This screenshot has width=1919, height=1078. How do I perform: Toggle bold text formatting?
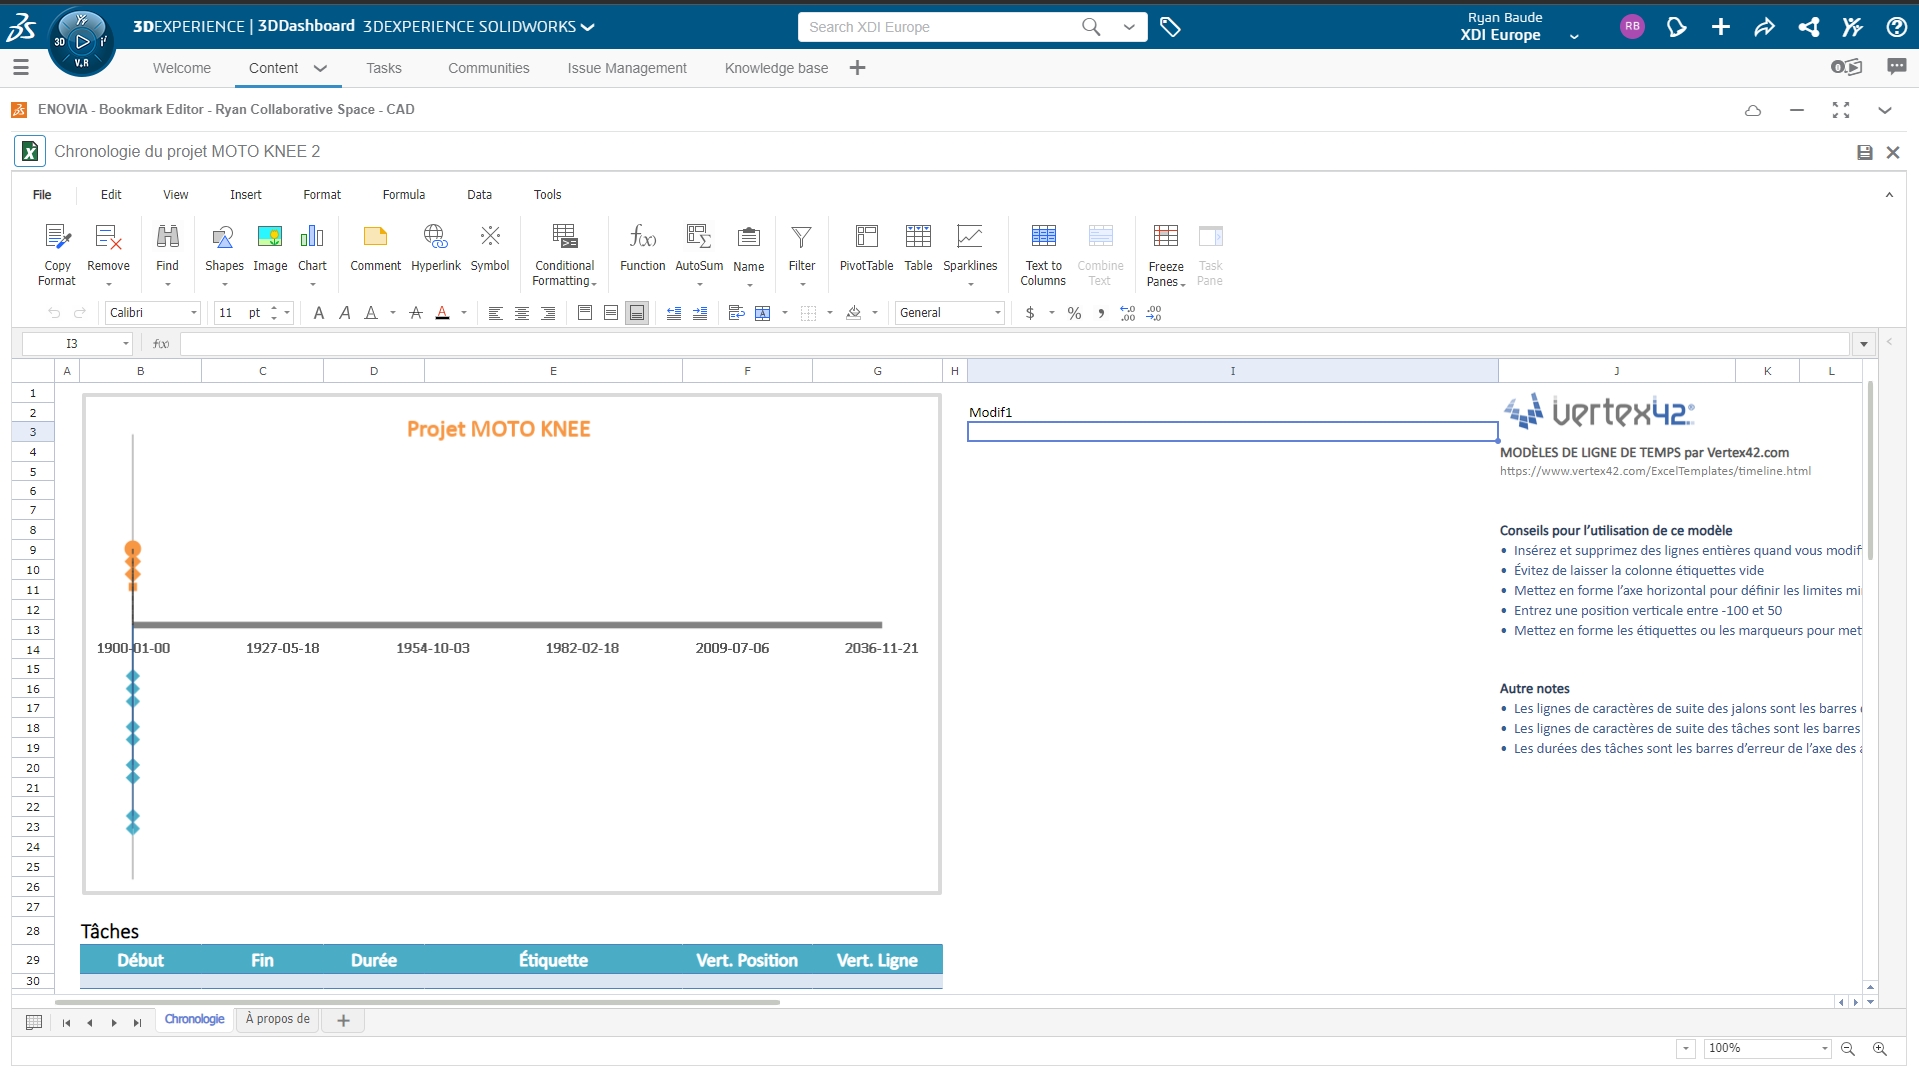pyautogui.click(x=319, y=313)
